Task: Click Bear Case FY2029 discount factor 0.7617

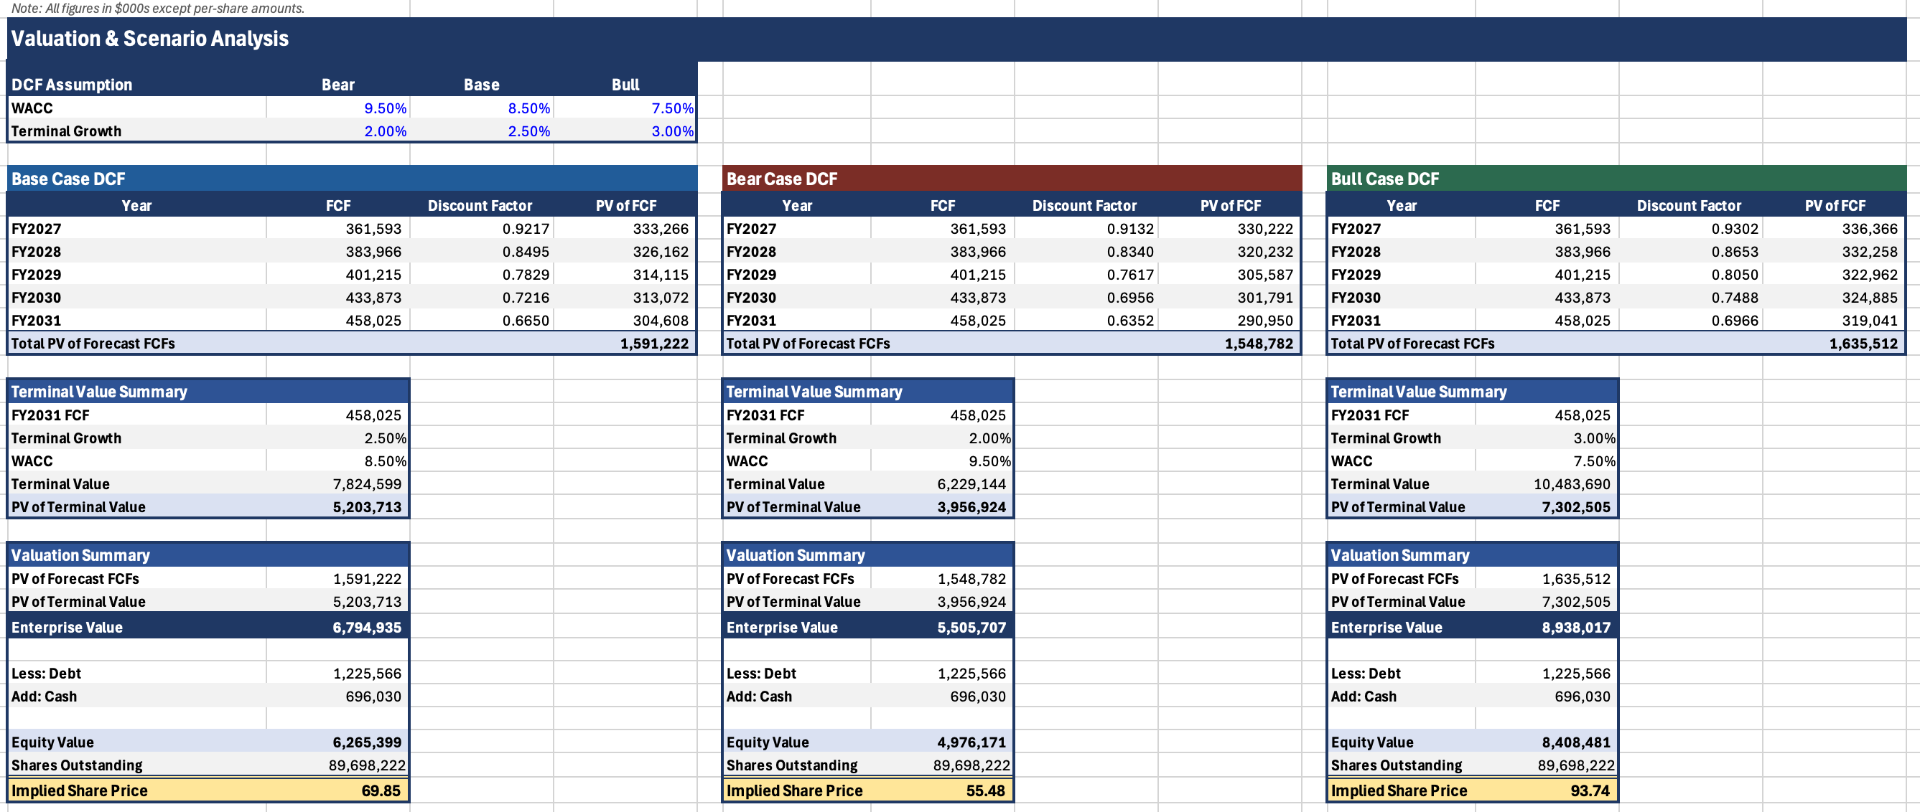Action: click(x=1130, y=275)
